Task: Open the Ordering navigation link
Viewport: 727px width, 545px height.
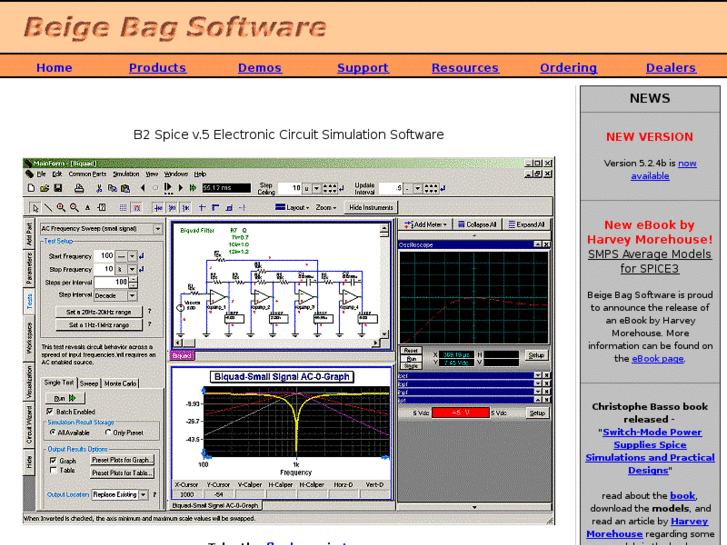Action: 568,68
